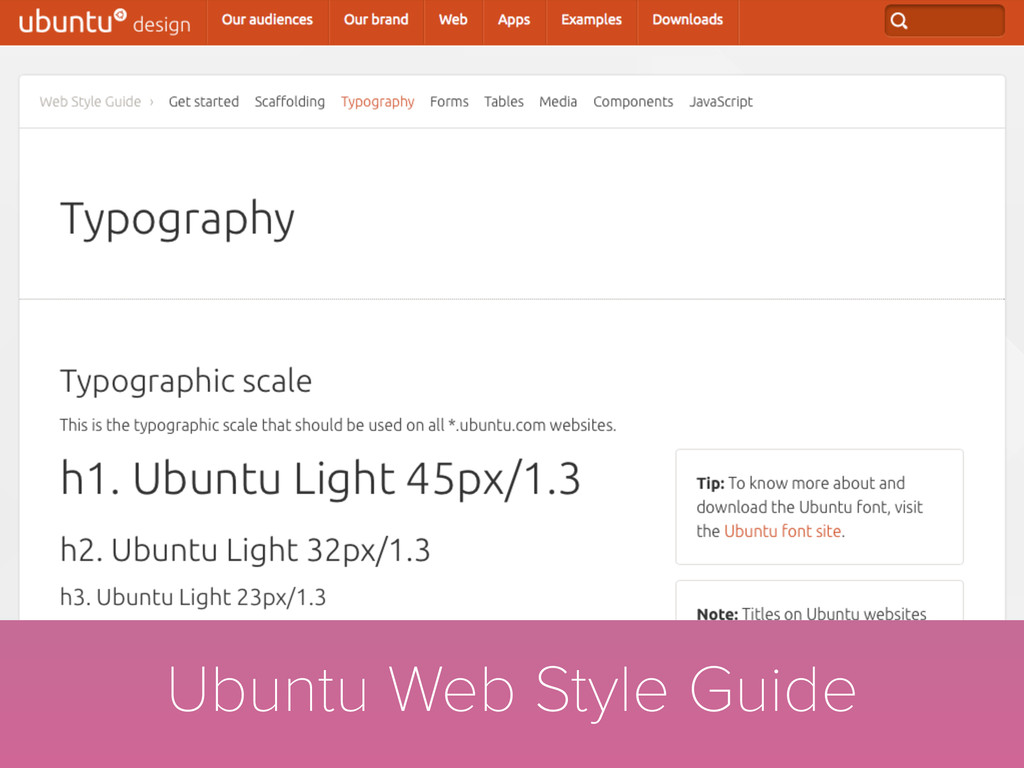This screenshot has height=768, width=1024.
Task: Switch to the Scaffolding tab
Action: 290,102
